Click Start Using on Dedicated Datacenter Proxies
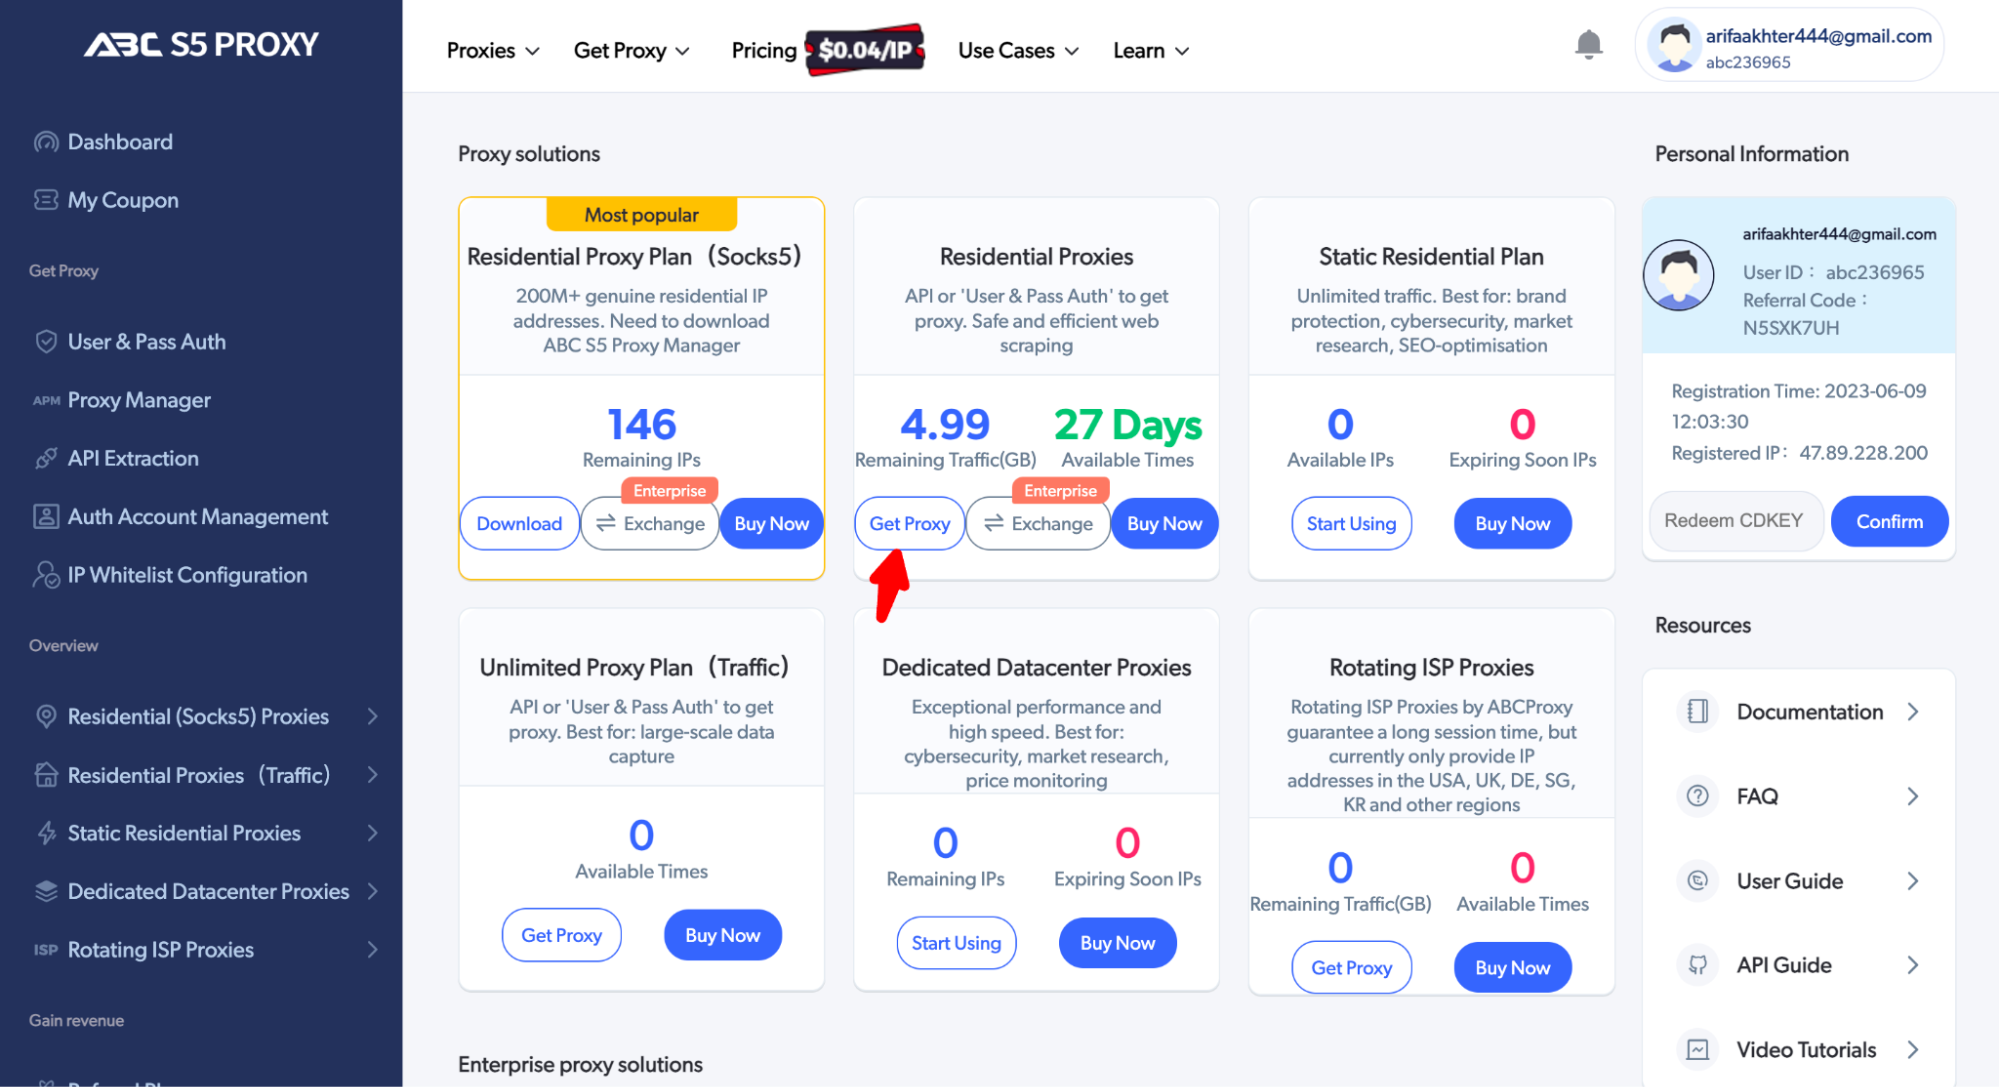The height and width of the screenshot is (1088, 1999). click(x=956, y=943)
